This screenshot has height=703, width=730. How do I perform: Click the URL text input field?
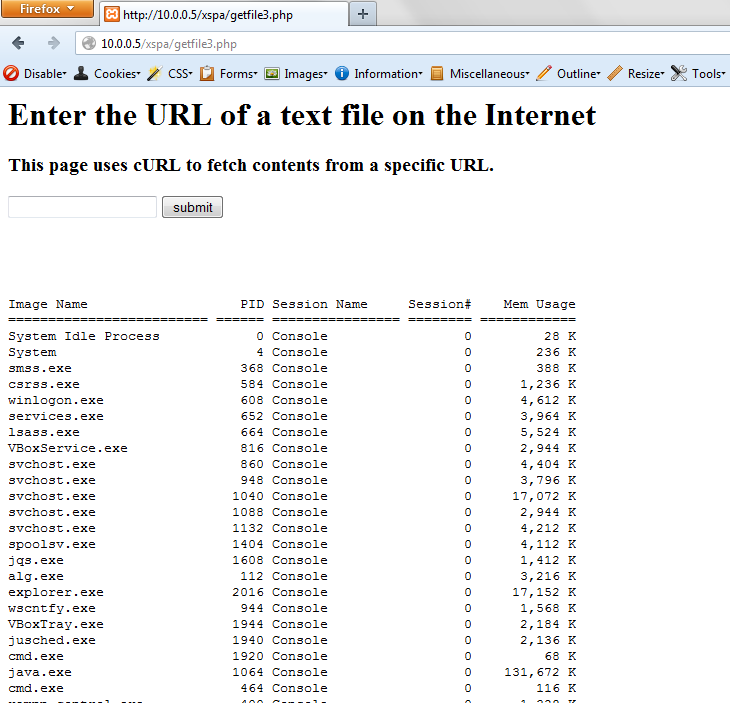(82, 207)
